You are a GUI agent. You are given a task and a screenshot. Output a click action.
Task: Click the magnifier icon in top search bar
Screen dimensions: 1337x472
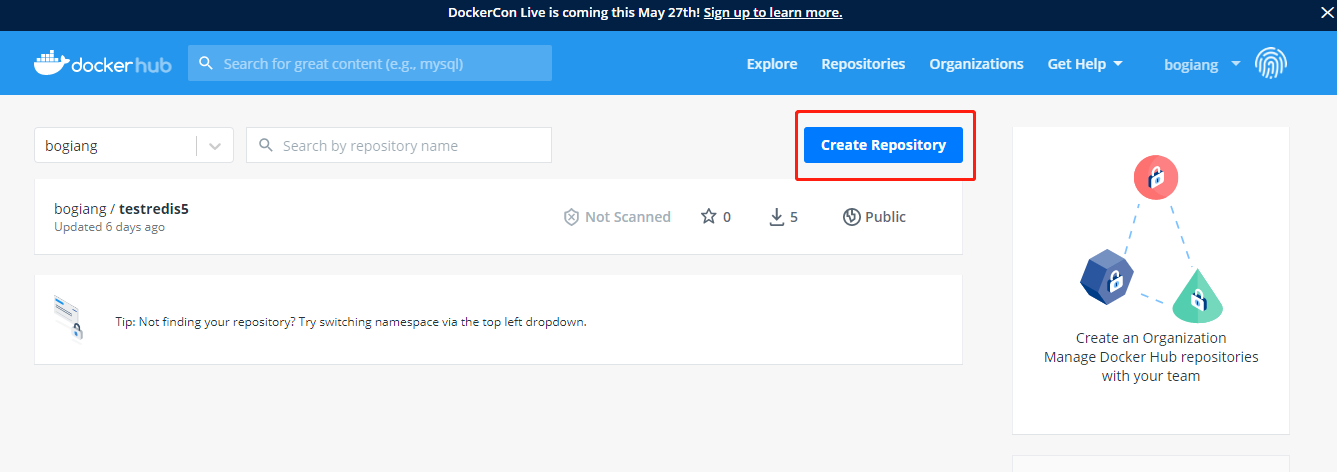[206, 63]
